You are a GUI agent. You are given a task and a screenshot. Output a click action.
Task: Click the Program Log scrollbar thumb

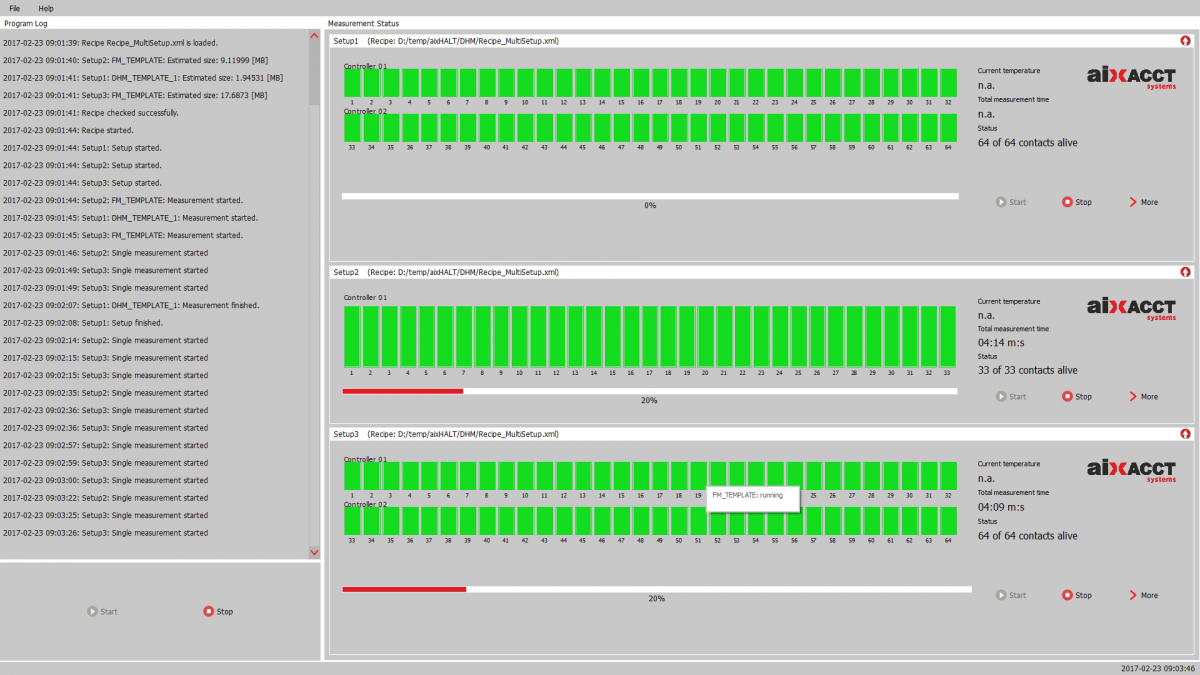pos(314,78)
